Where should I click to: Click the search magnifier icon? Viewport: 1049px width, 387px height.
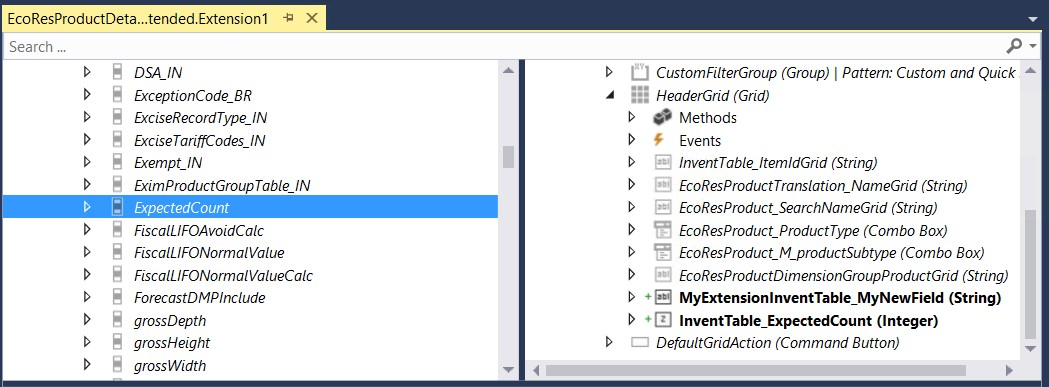coord(1015,46)
